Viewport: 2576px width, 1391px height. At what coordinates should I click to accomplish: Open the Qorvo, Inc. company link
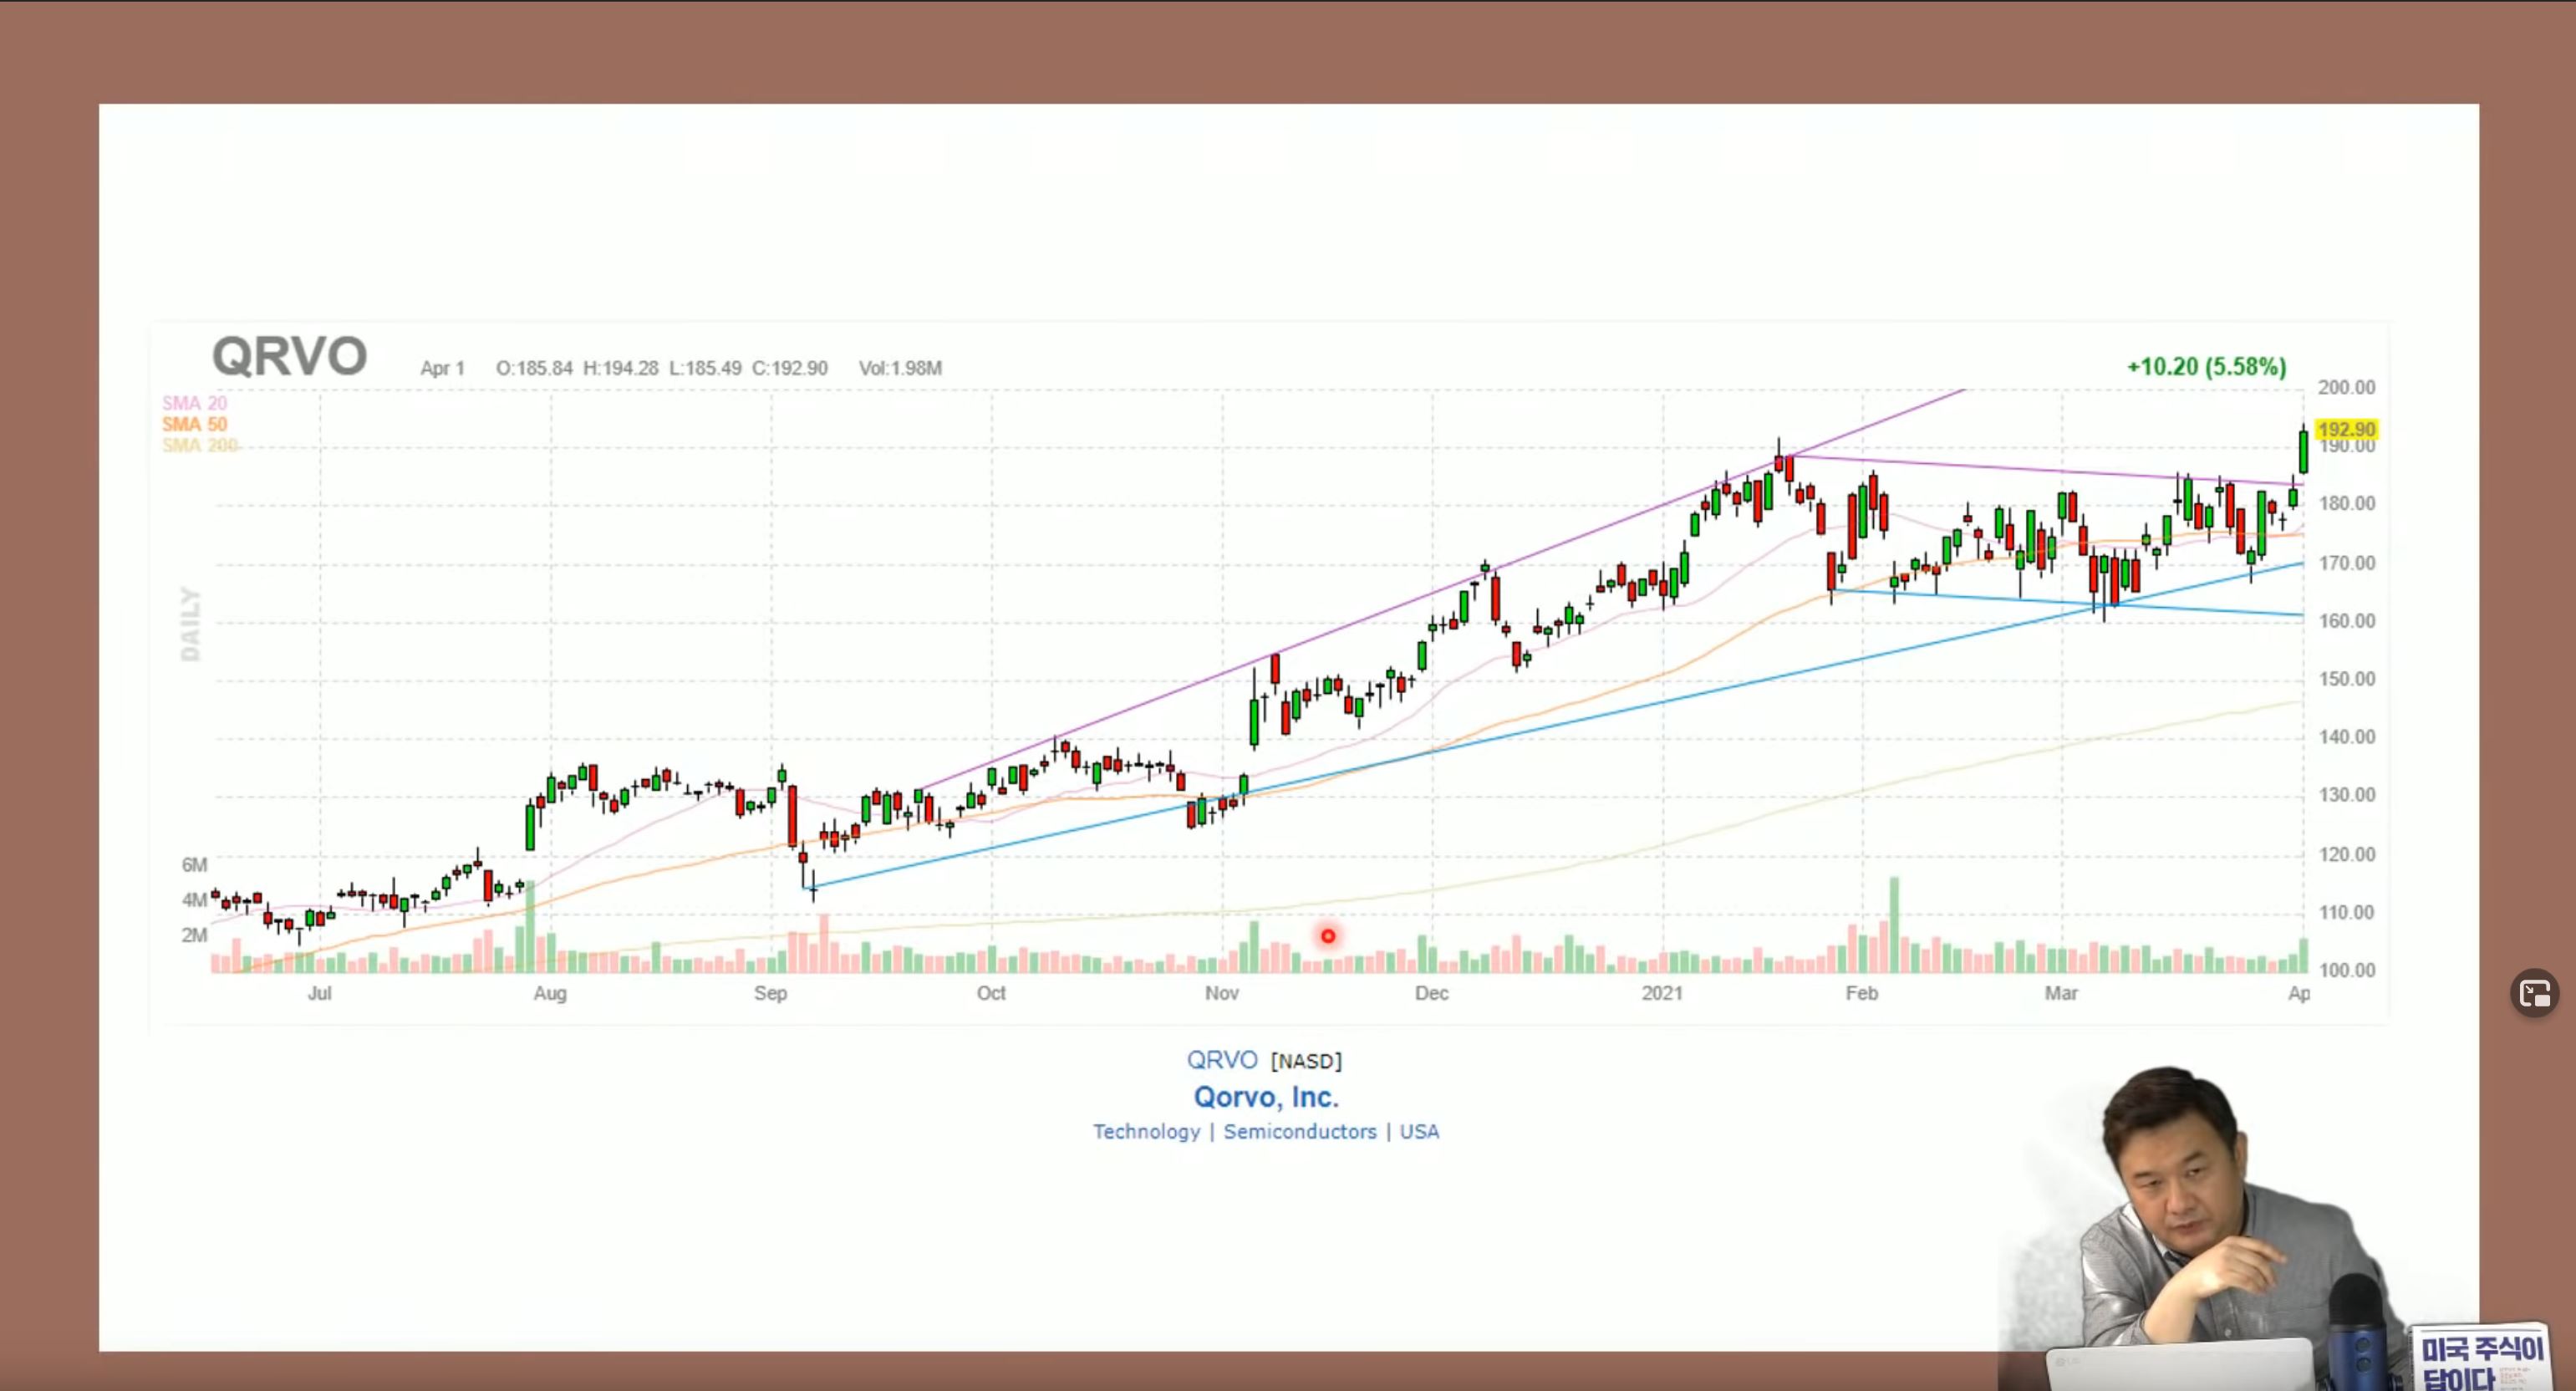[x=1265, y=1097]
